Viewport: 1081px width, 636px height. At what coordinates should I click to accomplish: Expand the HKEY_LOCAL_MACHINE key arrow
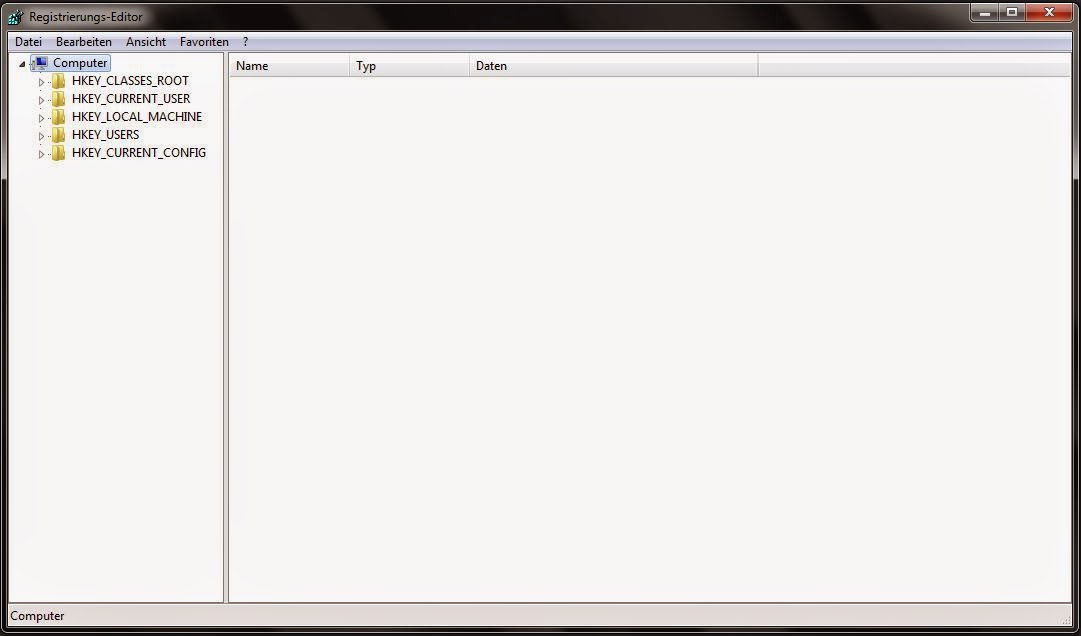(41, 118)
